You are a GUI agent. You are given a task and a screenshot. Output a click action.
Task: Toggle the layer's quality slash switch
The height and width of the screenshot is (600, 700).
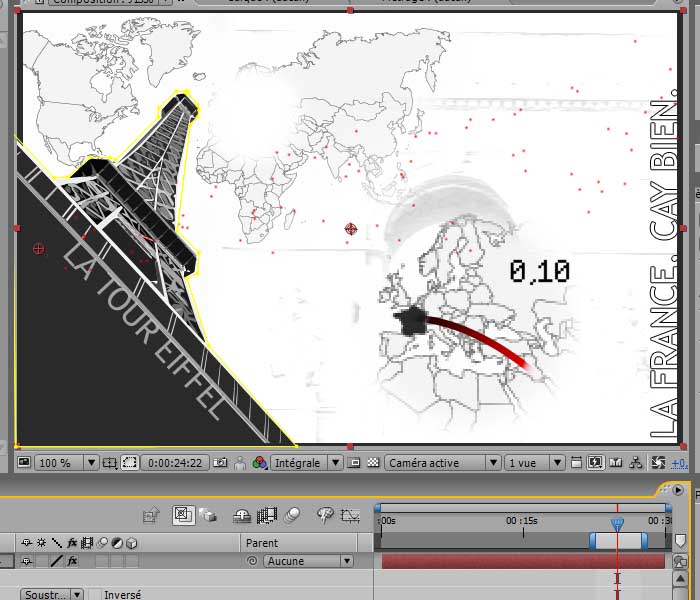coord(57,561)
